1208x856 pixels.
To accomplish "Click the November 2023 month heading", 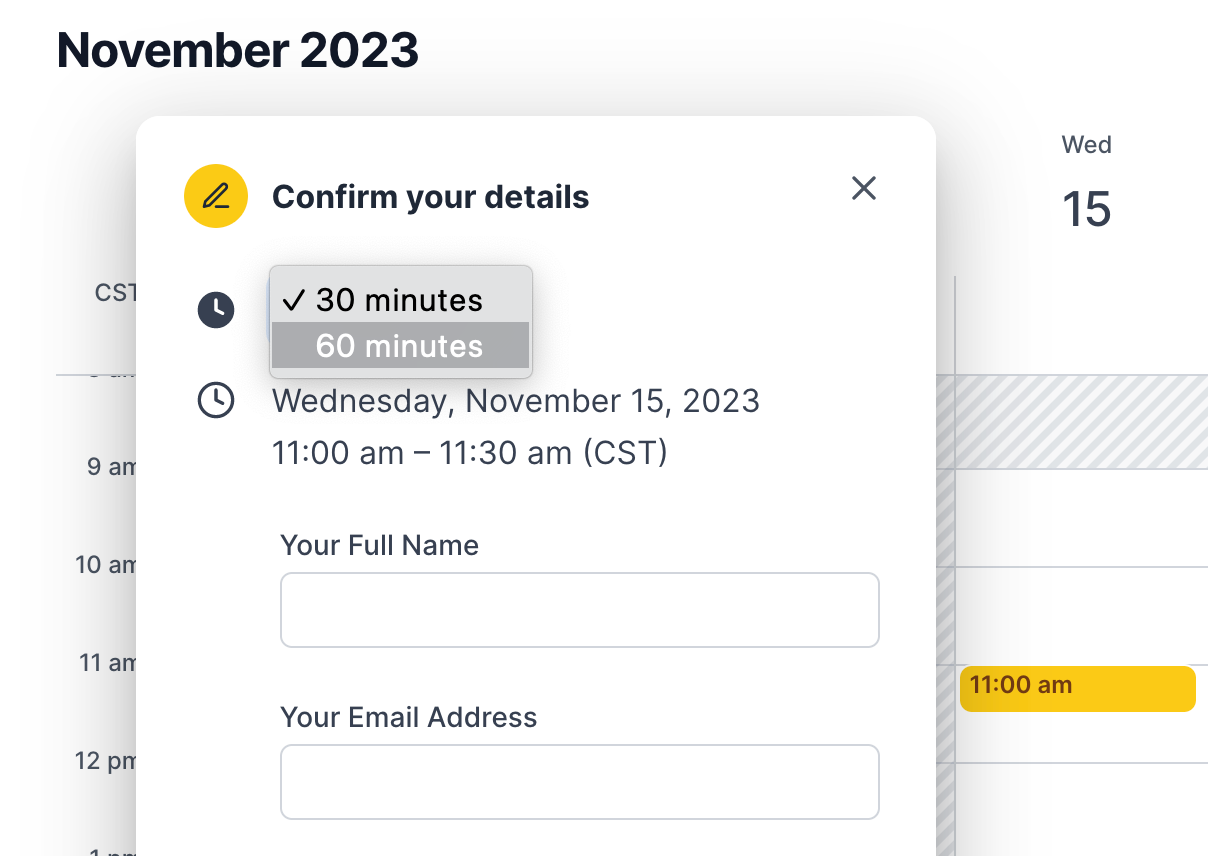I will (x=238, y=50).
